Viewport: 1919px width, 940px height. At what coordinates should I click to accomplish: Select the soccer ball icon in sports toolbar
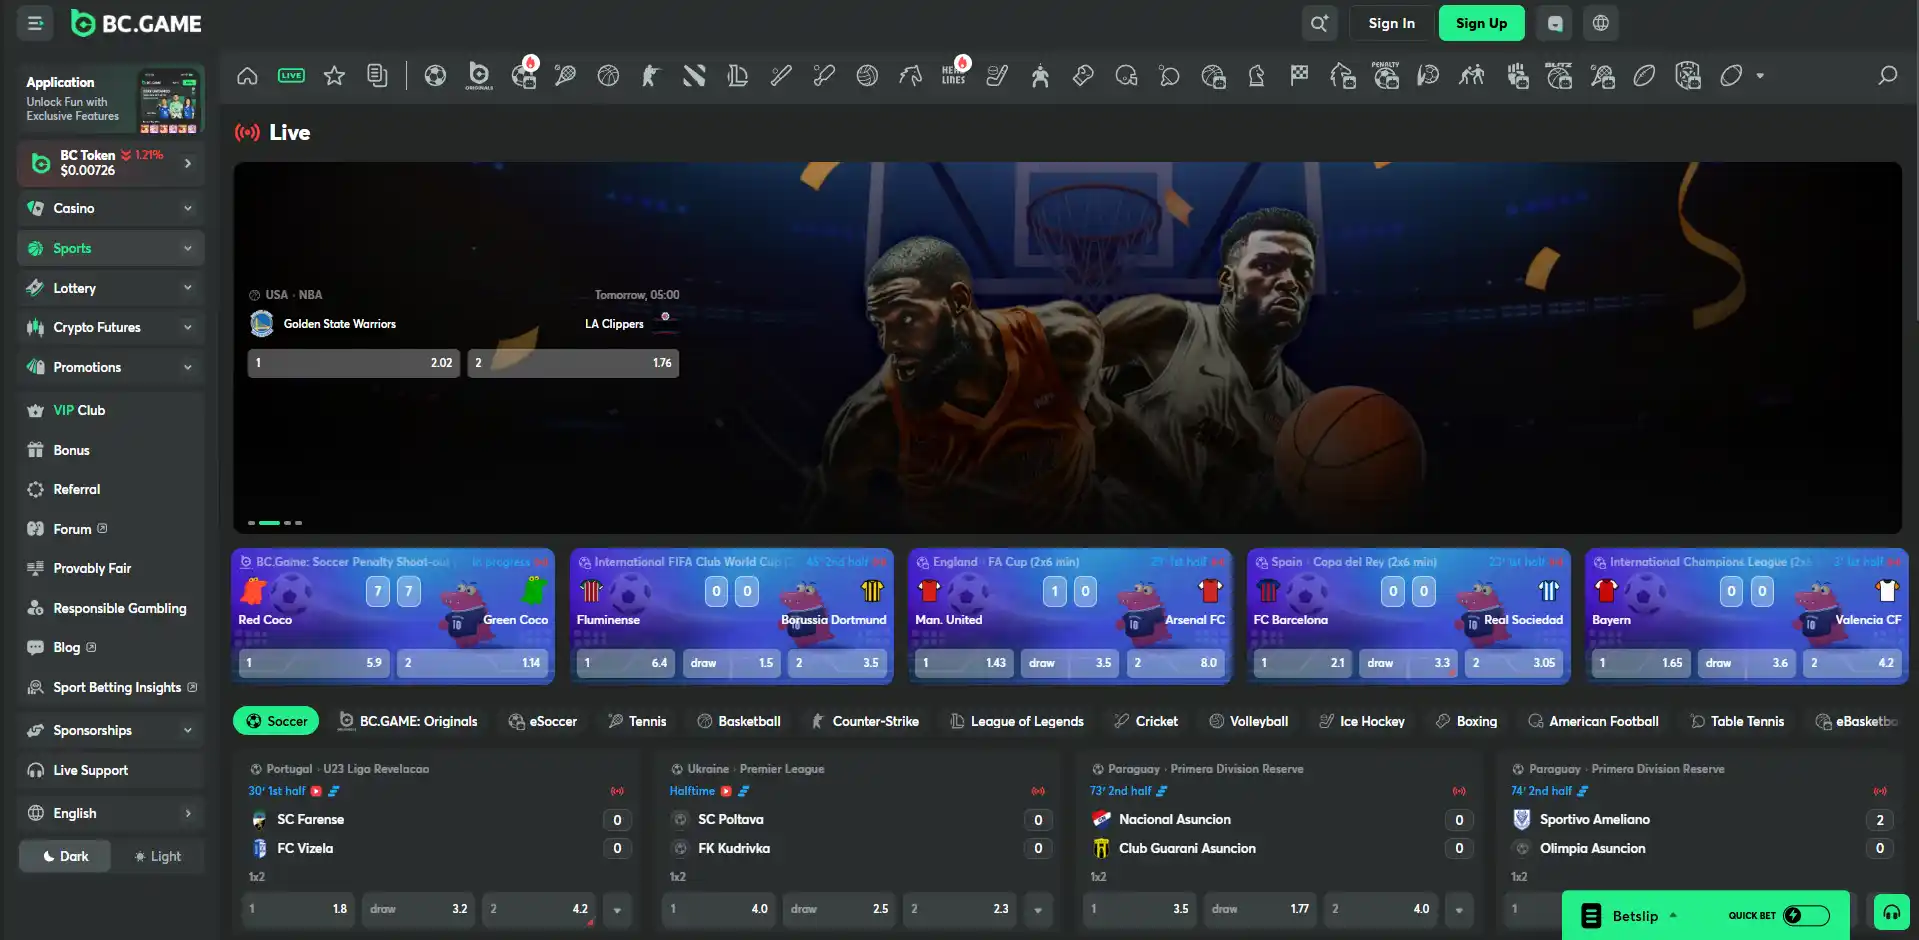tap(435, 75)
